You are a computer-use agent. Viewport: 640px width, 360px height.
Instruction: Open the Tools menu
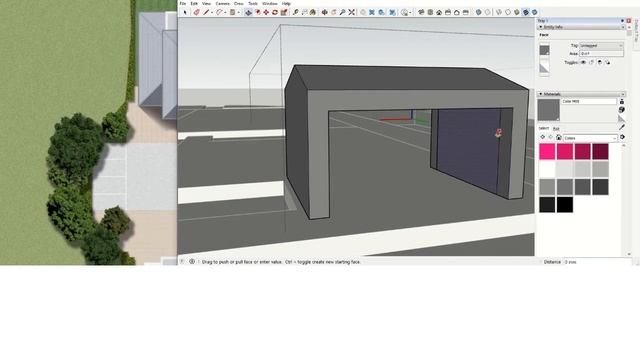pyautogui.click(x=253, y=3)
